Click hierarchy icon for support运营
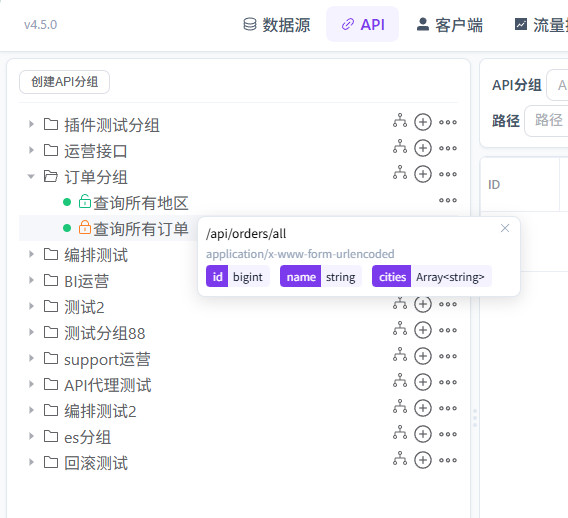568x518 pixels. (400, 355)
